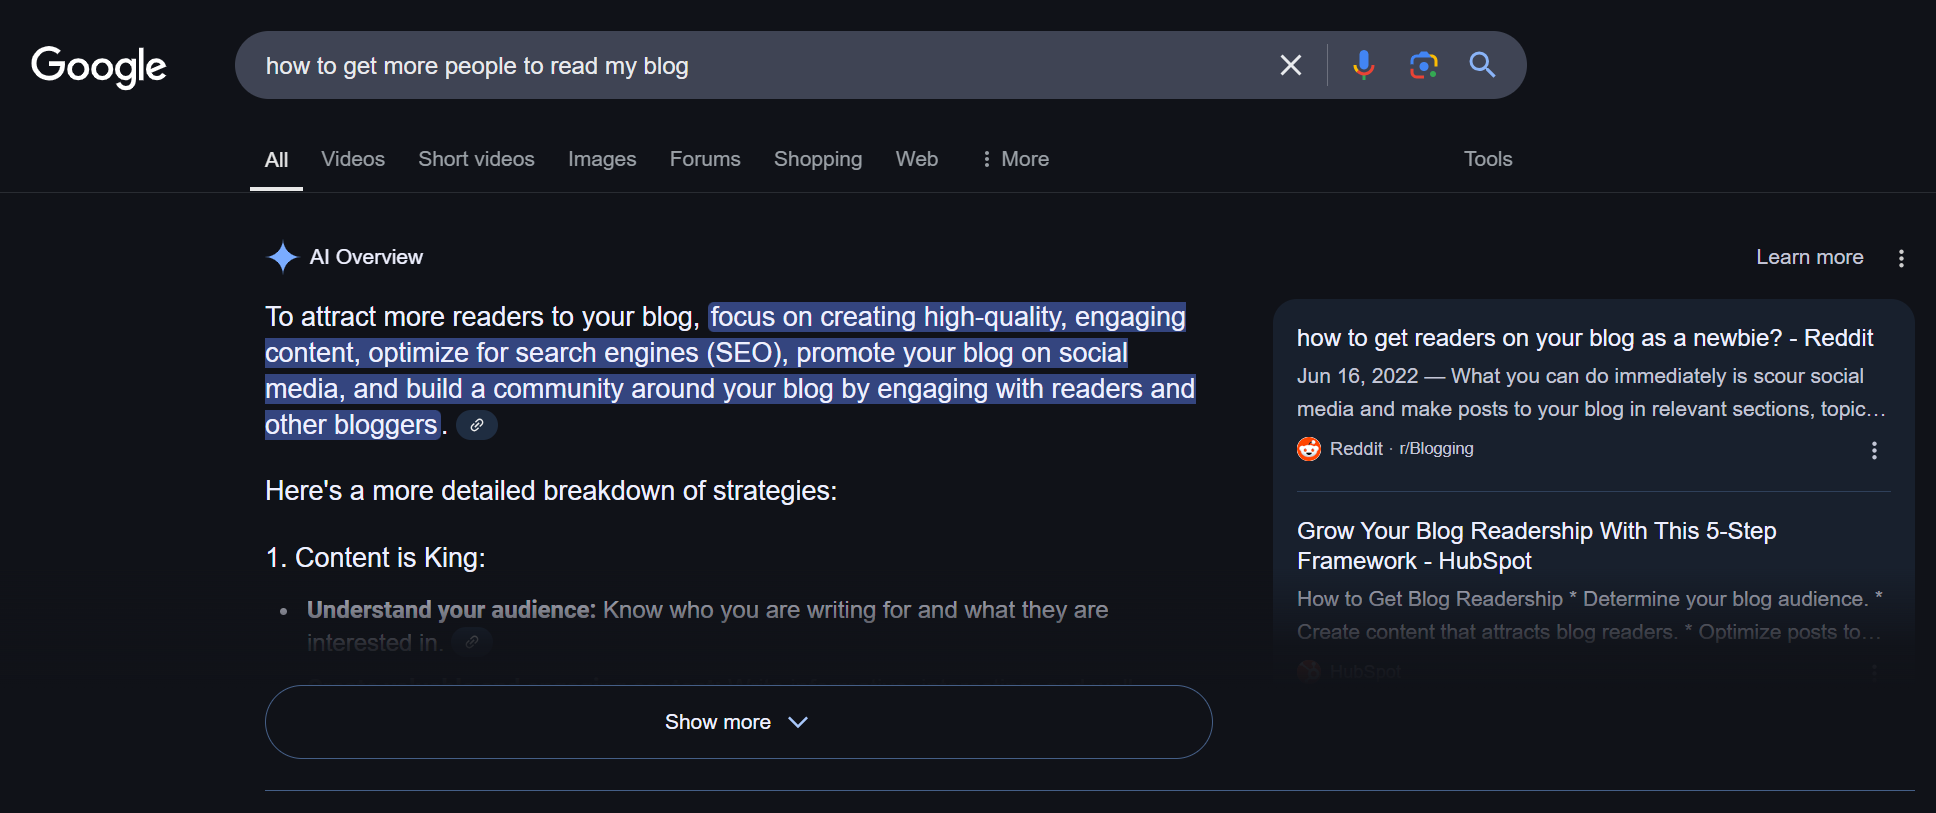Click the Learn more link
The image size is (1936, 813).
coord(1810,257)
